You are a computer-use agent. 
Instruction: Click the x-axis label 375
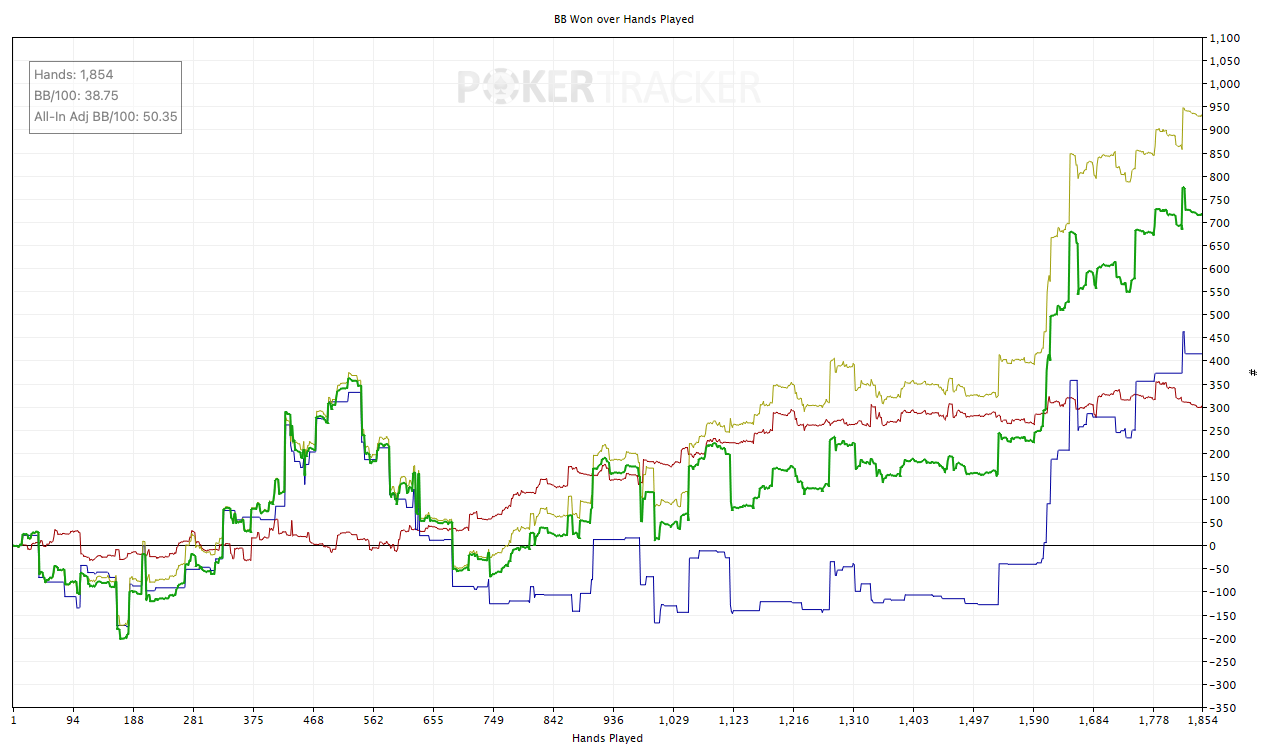point(253,720)
